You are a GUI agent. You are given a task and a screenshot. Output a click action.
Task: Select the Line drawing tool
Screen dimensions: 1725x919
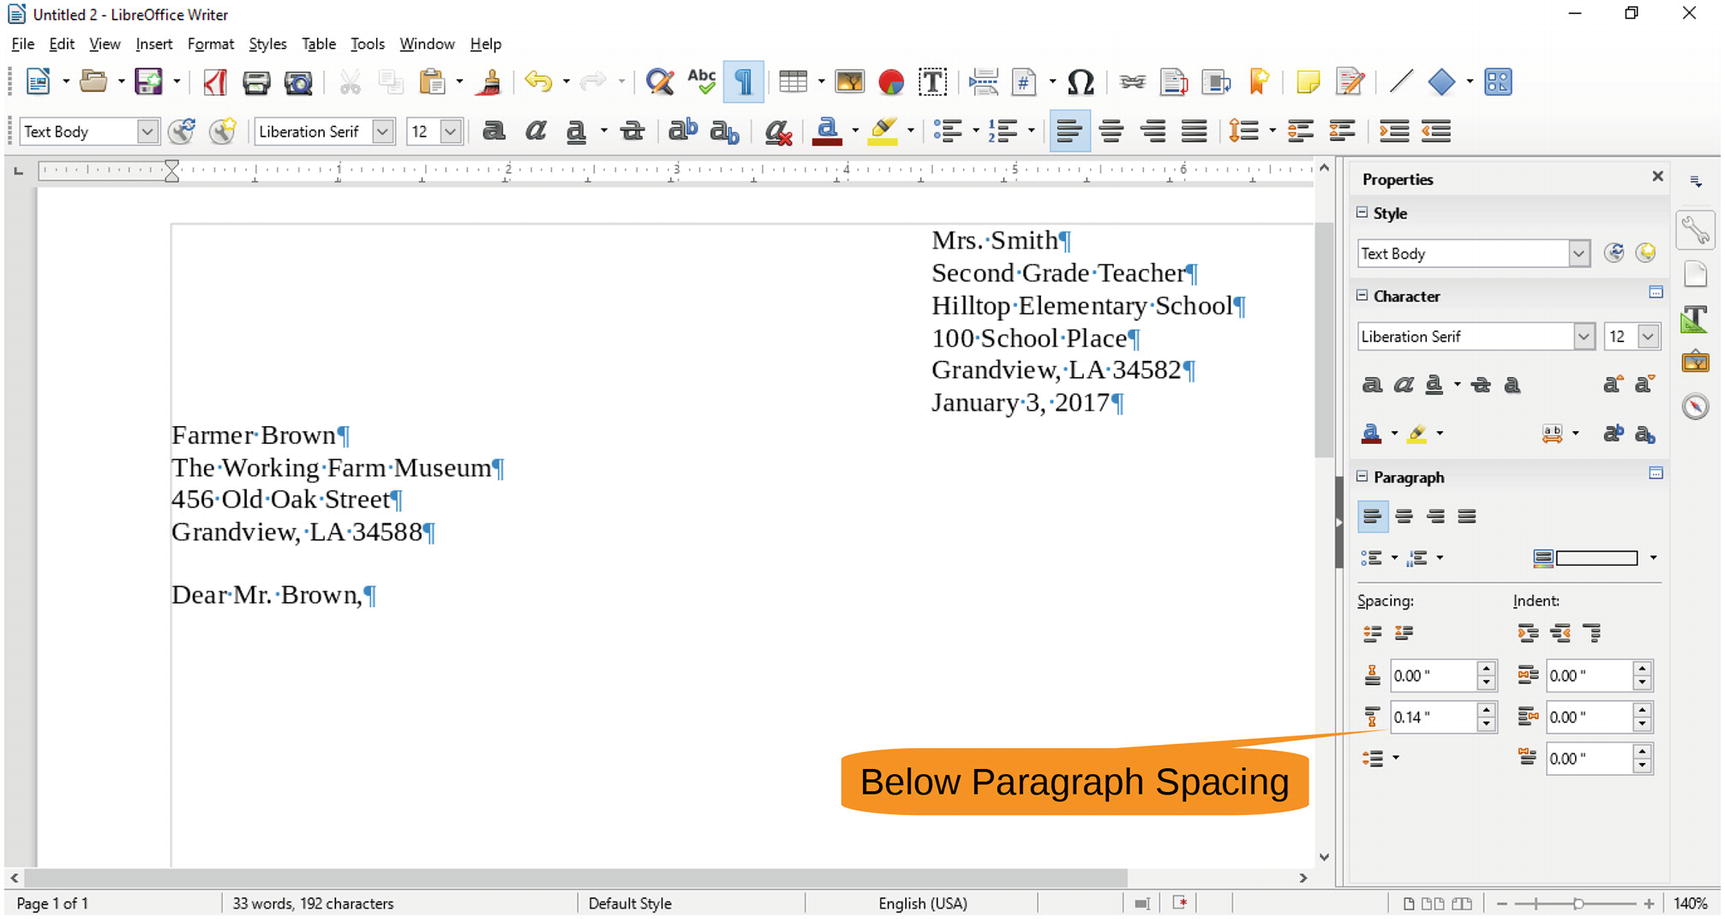[1401, 82]
